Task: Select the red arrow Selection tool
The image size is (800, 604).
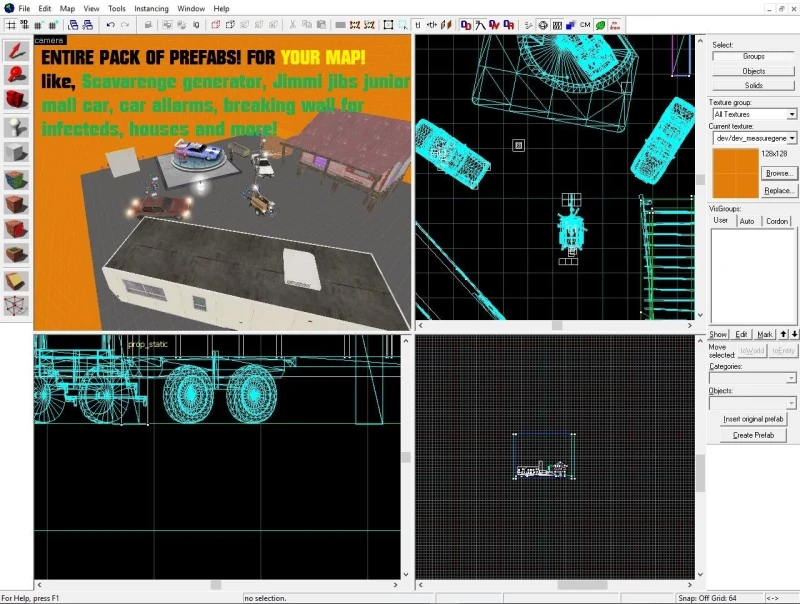Action: (16, 49)
